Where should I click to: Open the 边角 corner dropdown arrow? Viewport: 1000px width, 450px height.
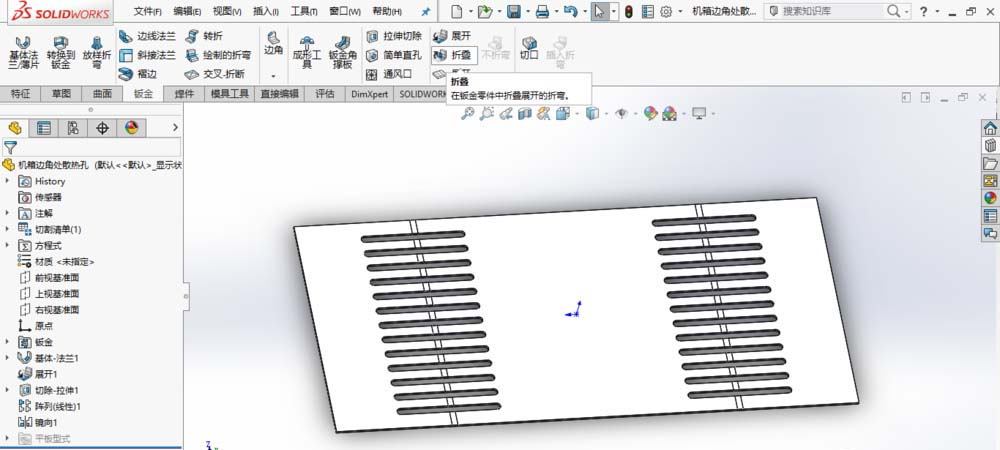tap(273, 76)
